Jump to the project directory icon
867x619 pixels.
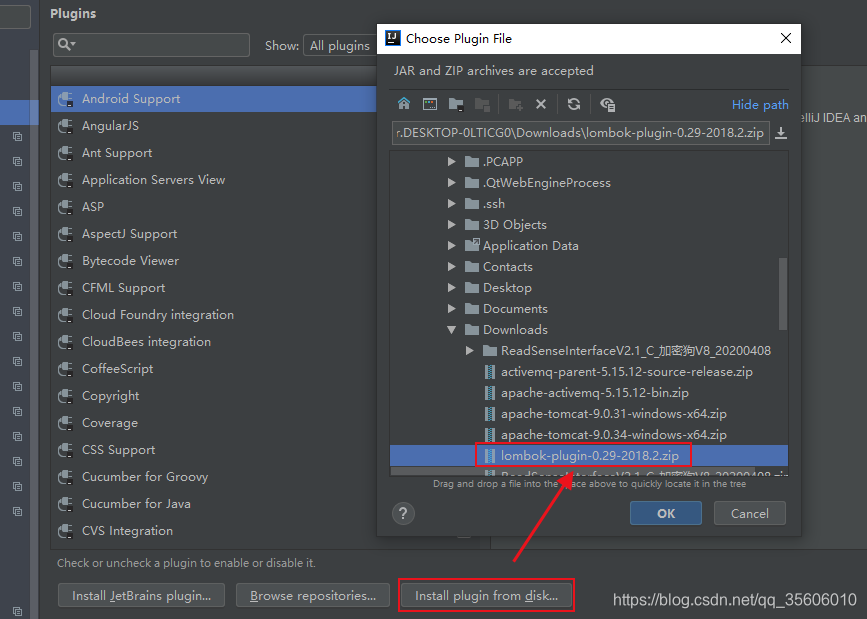(456, 104)
